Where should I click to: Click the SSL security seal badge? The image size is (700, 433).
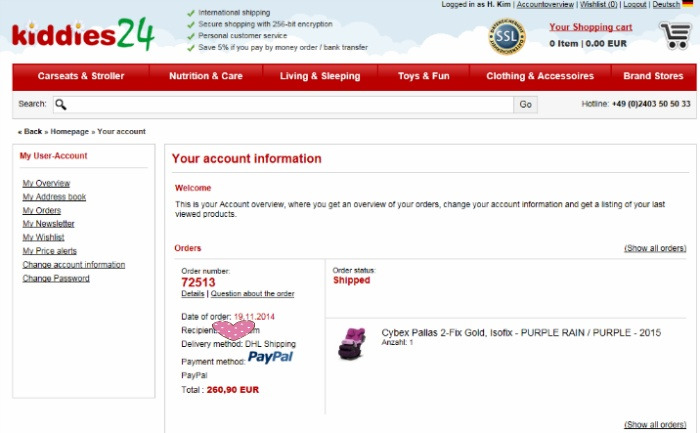pos(507,36)
